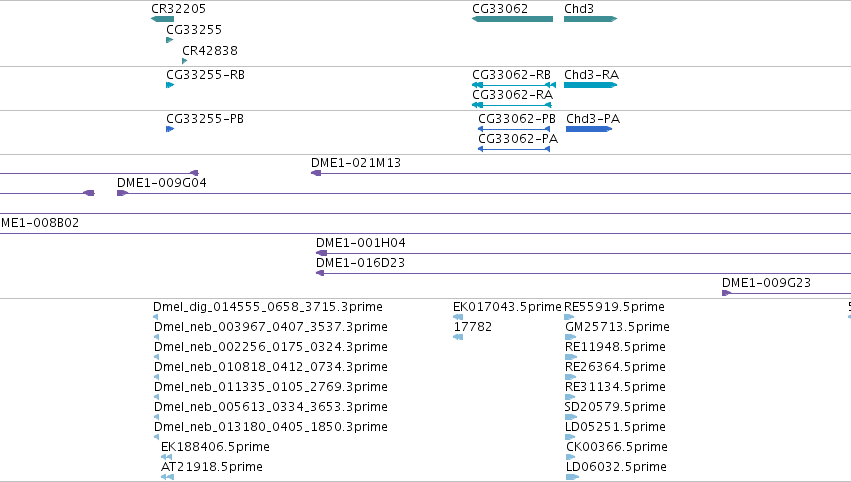
Task: Click the 17782 feature glyph
Action: (x=458, y=337)
